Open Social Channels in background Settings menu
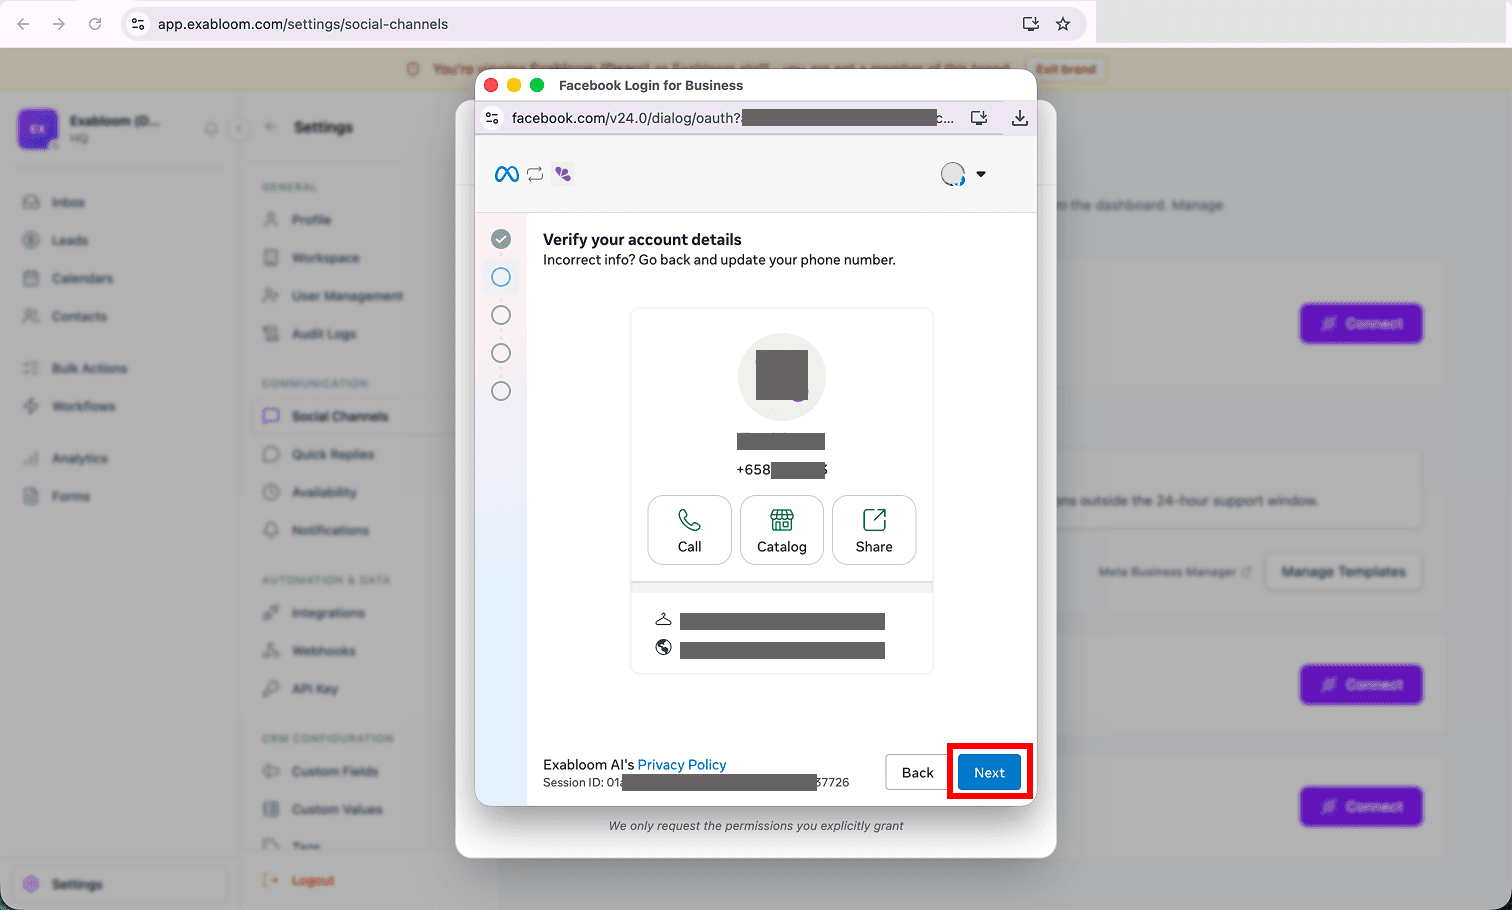 pos(340,416)
